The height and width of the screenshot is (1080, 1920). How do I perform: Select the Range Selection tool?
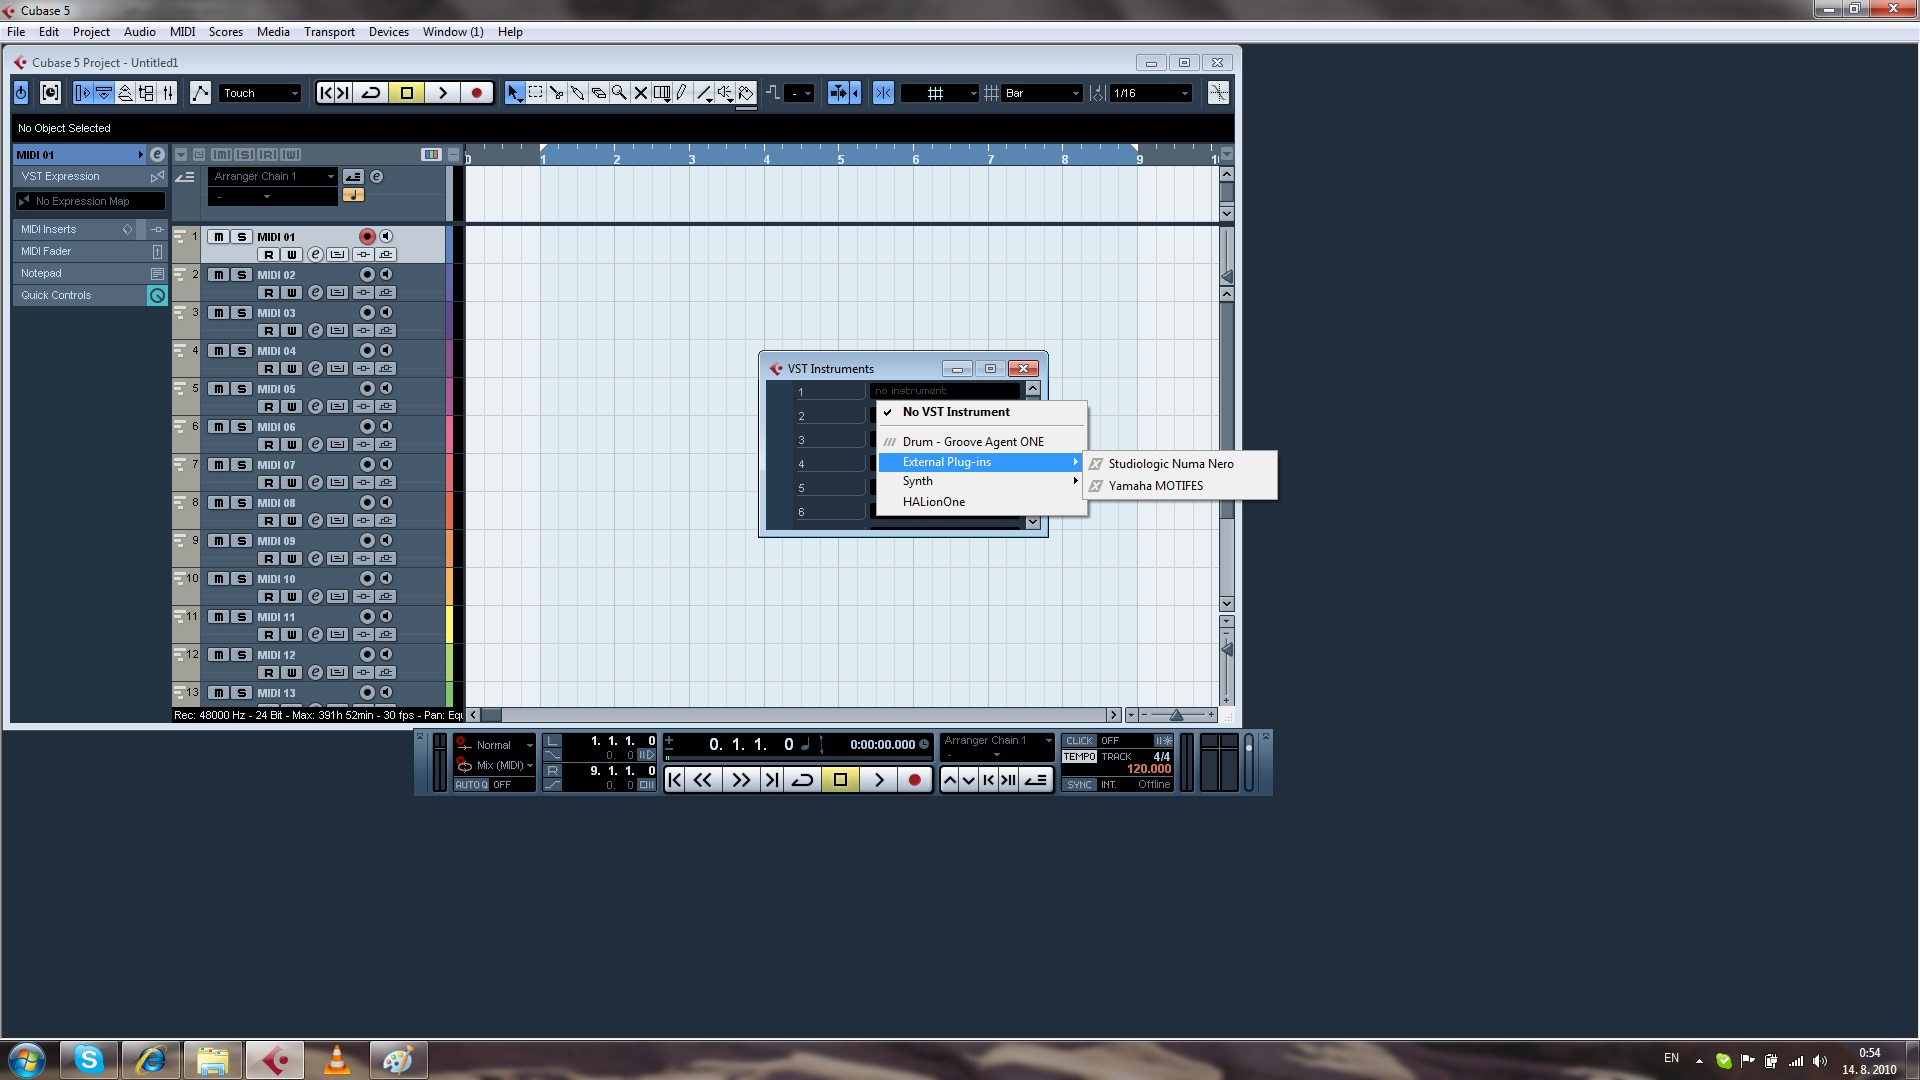coord(536,93)
